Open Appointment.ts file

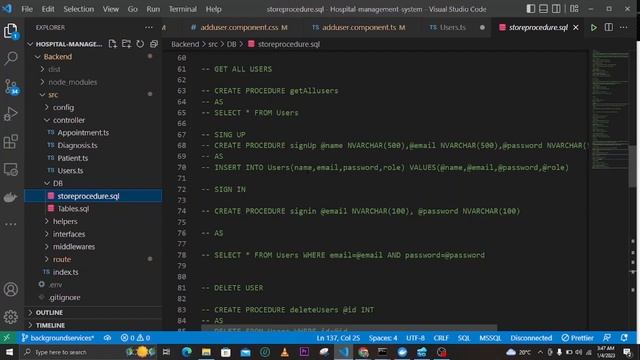[83, 133]
